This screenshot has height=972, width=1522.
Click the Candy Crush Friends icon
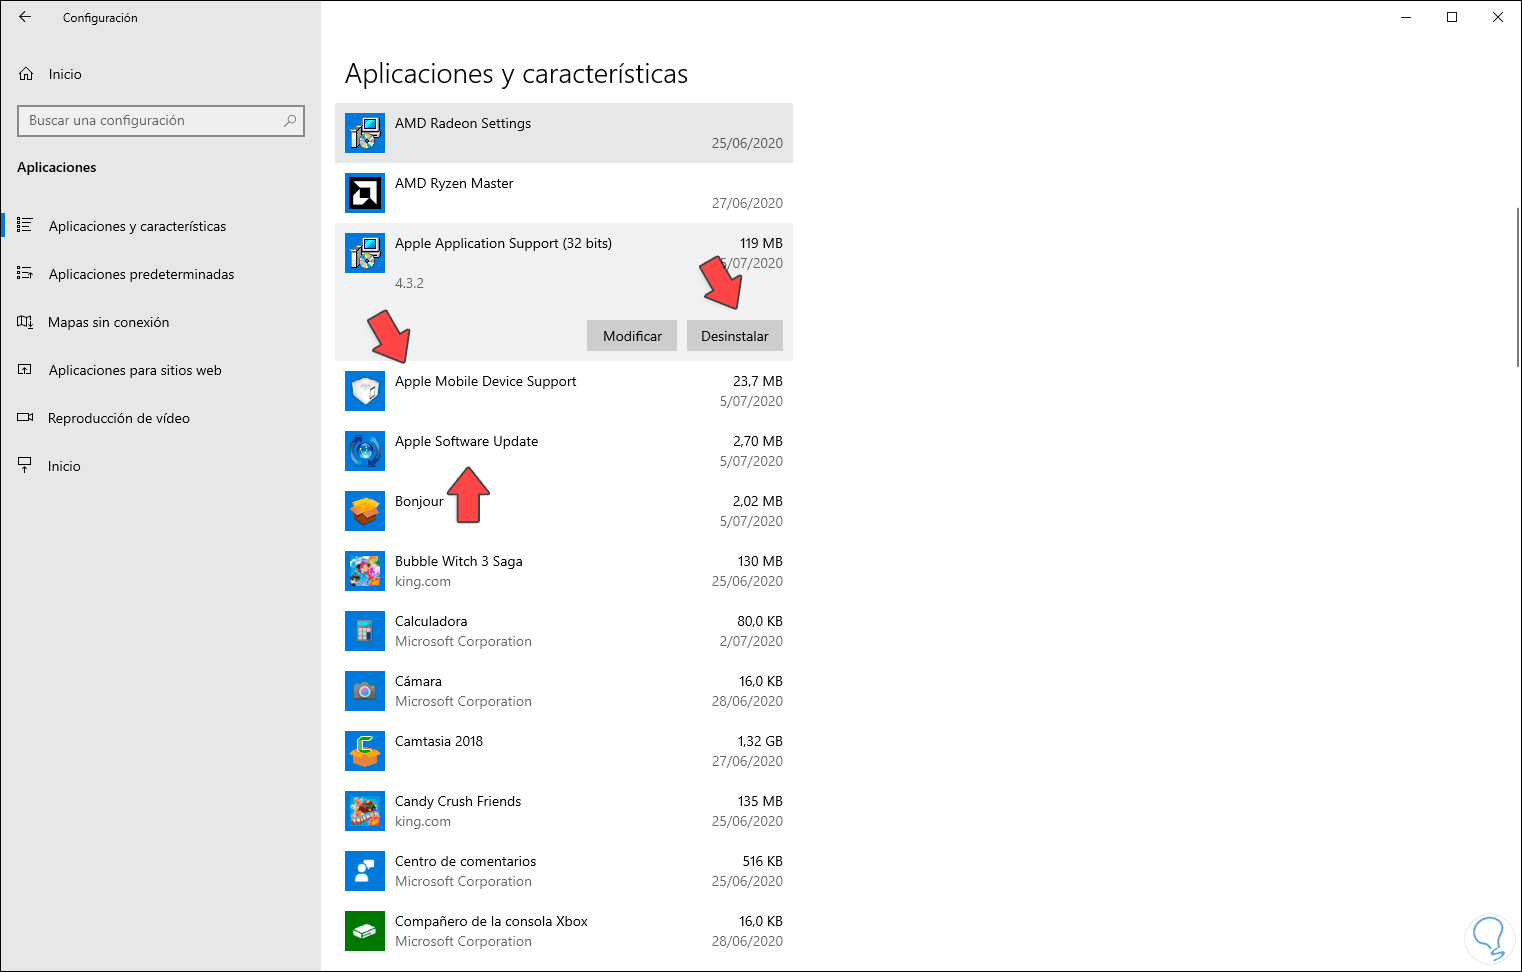tap(365, 811)
